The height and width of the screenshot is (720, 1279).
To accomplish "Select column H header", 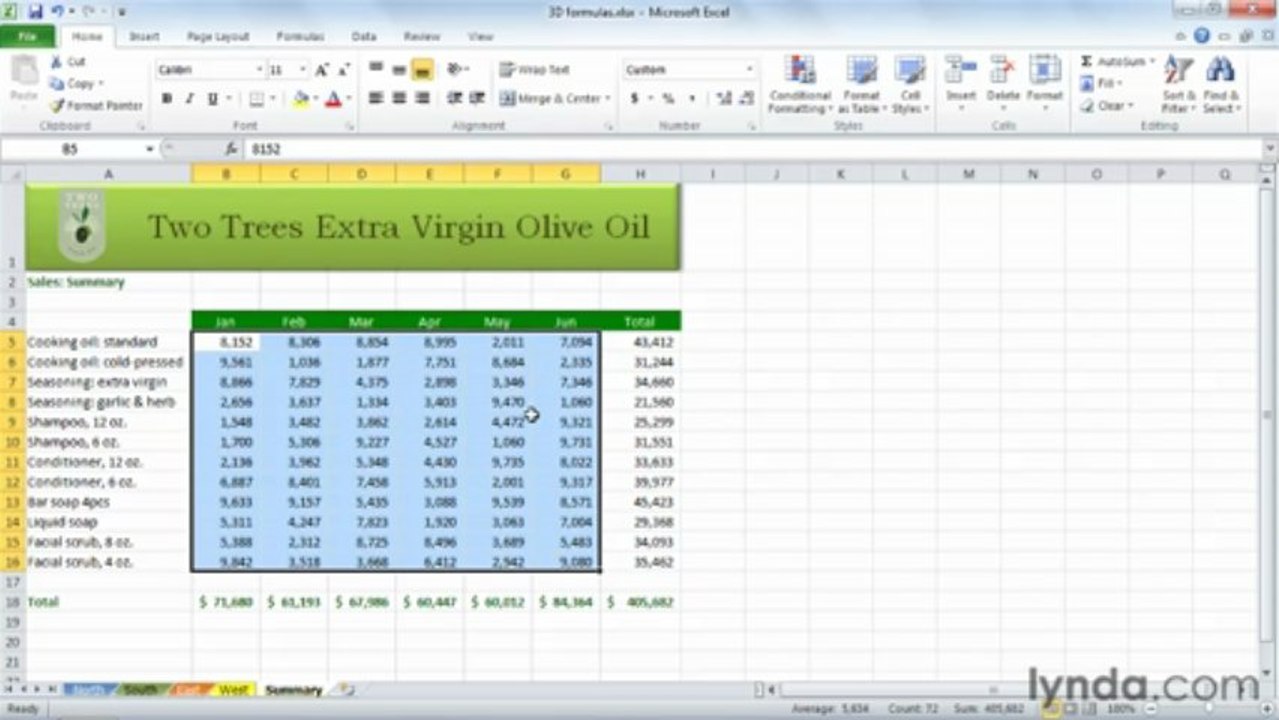I will tap(640, 174).
